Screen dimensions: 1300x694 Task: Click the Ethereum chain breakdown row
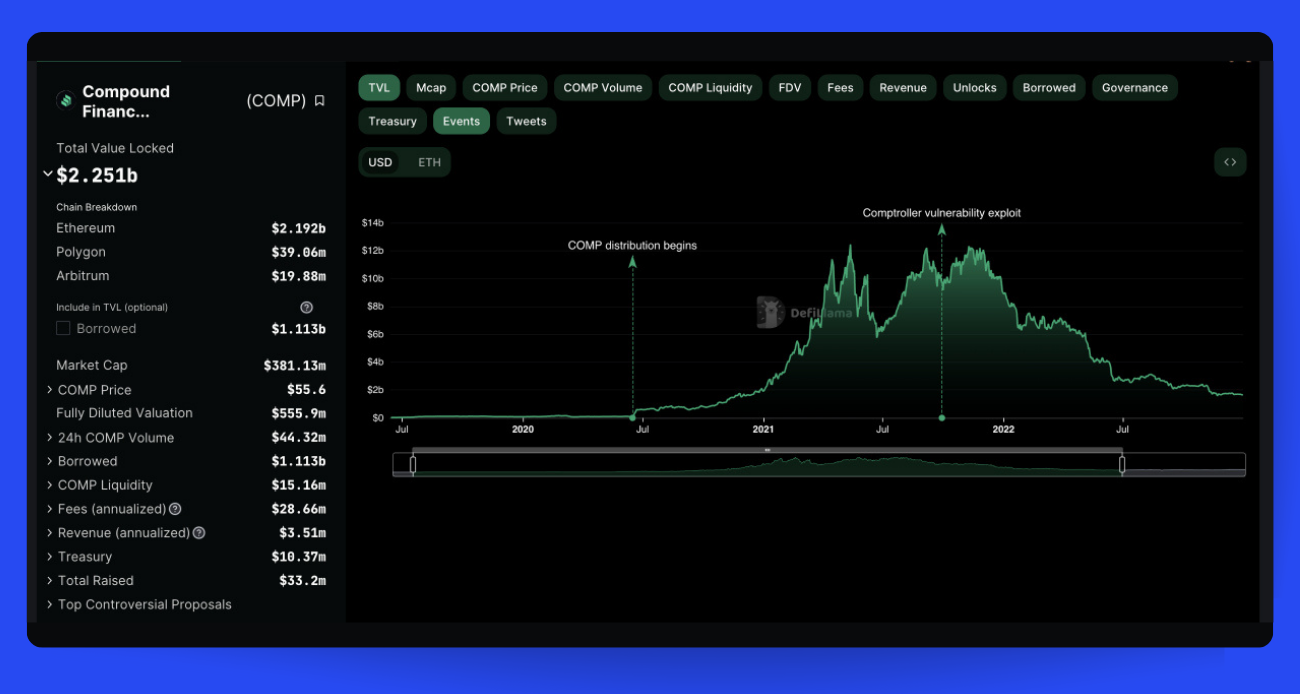191,228
